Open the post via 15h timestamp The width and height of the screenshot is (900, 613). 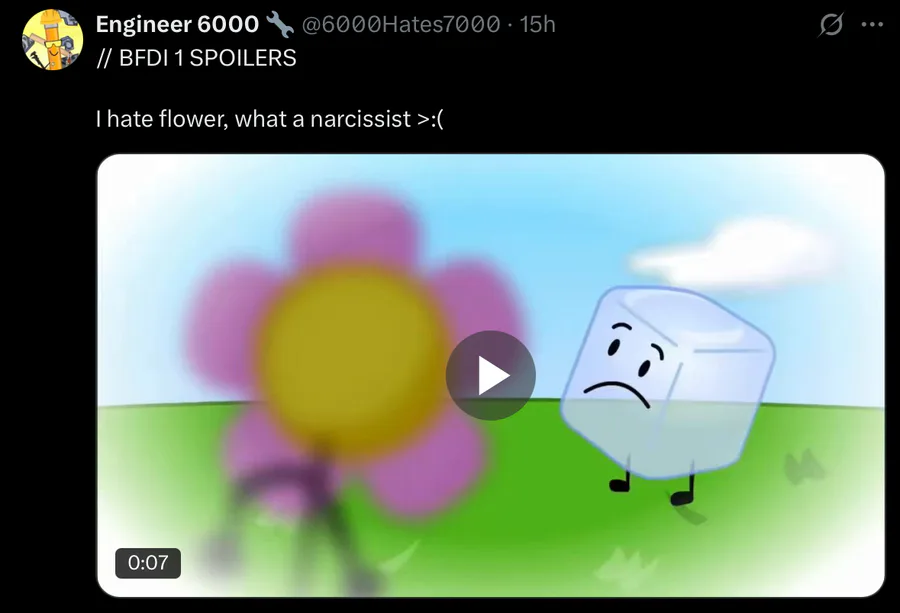(x=538, y=25)
